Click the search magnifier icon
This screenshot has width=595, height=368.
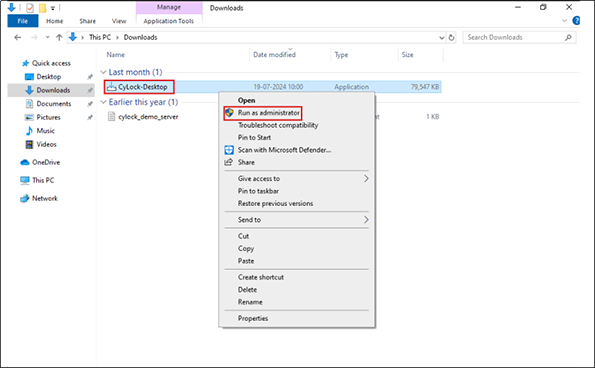[568, 37]
